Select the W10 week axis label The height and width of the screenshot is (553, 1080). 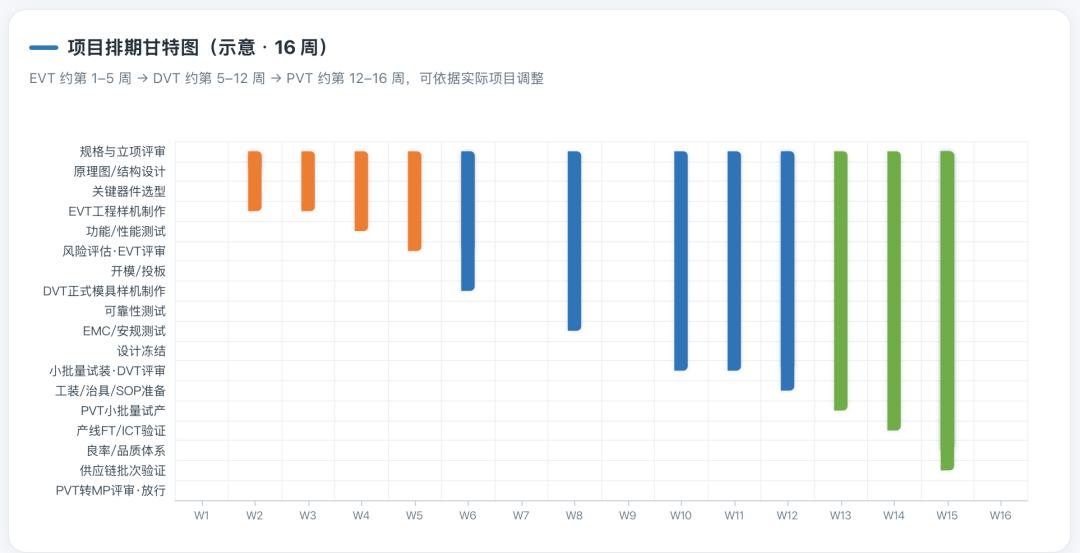681,514
